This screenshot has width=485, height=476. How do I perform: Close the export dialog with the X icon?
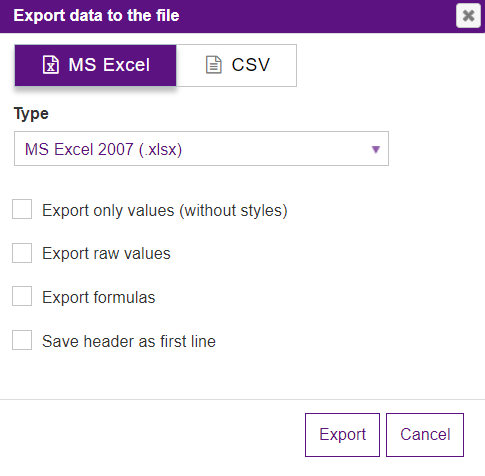(468, 15)
